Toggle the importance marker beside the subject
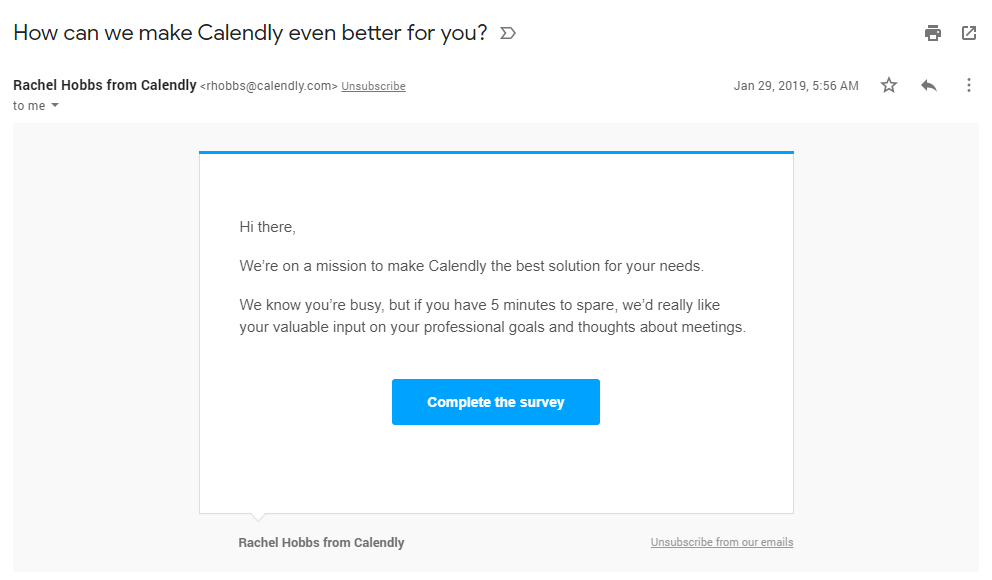Screen dimensions: 992x580 [x=508, y=34]
